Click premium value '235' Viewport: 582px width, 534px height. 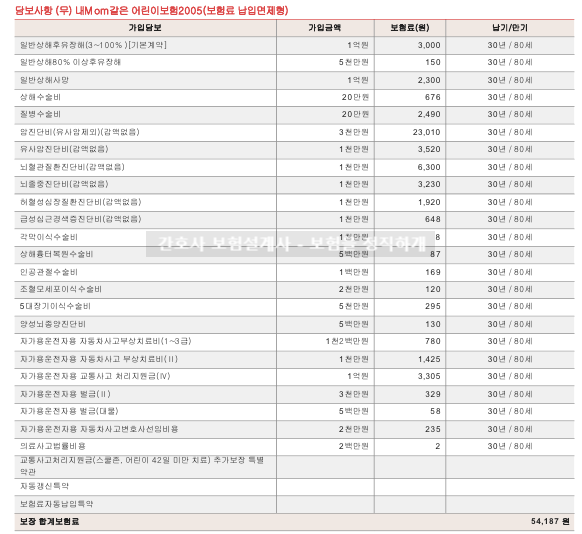click(x=433, y=429)
